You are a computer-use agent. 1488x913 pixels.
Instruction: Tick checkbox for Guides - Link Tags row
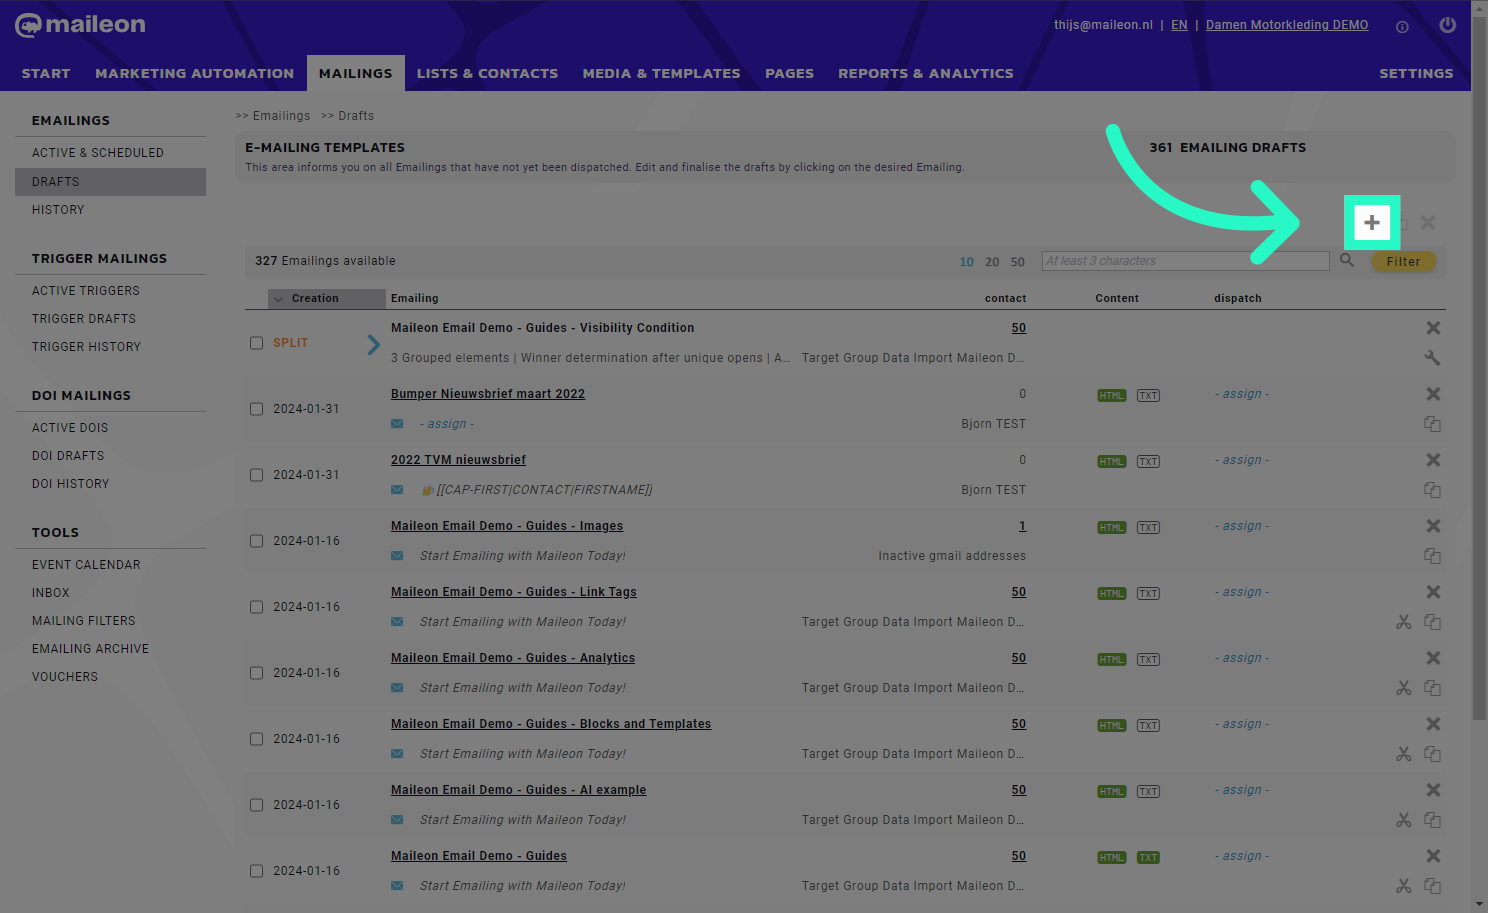coord(256,607)
